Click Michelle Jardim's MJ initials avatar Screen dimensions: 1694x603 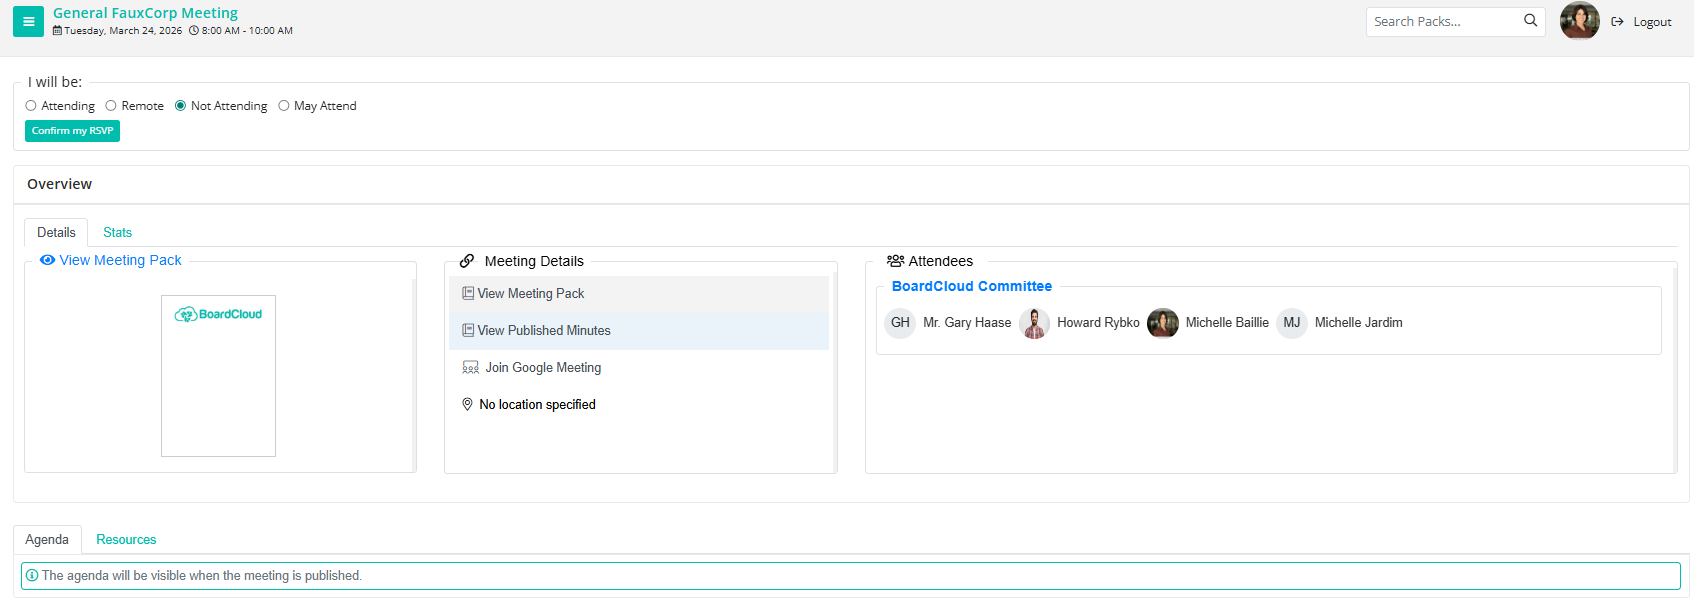coord(1292,323)
